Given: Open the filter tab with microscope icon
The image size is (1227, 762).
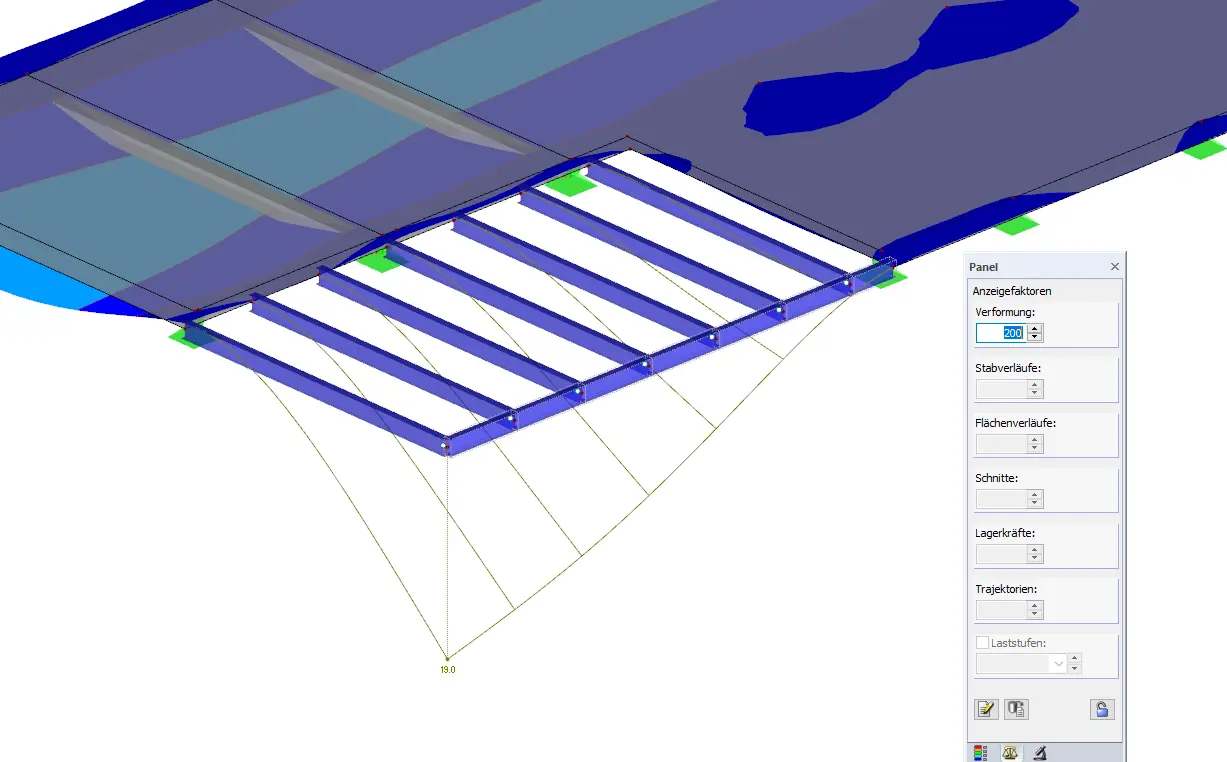Looking at the screenshot, I should coord(1039,752).
